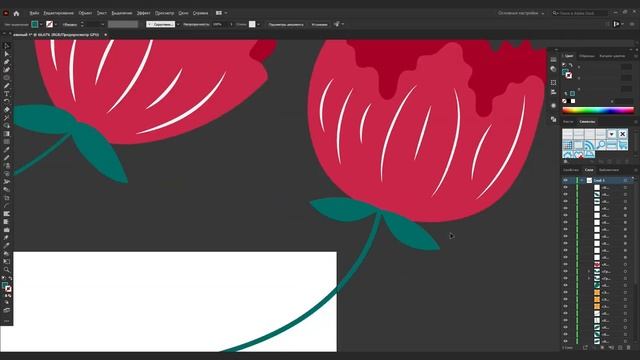The height and width of the screenshot is (360, 640).
Task: Open the Файл menu
Action: pos(34,13)
